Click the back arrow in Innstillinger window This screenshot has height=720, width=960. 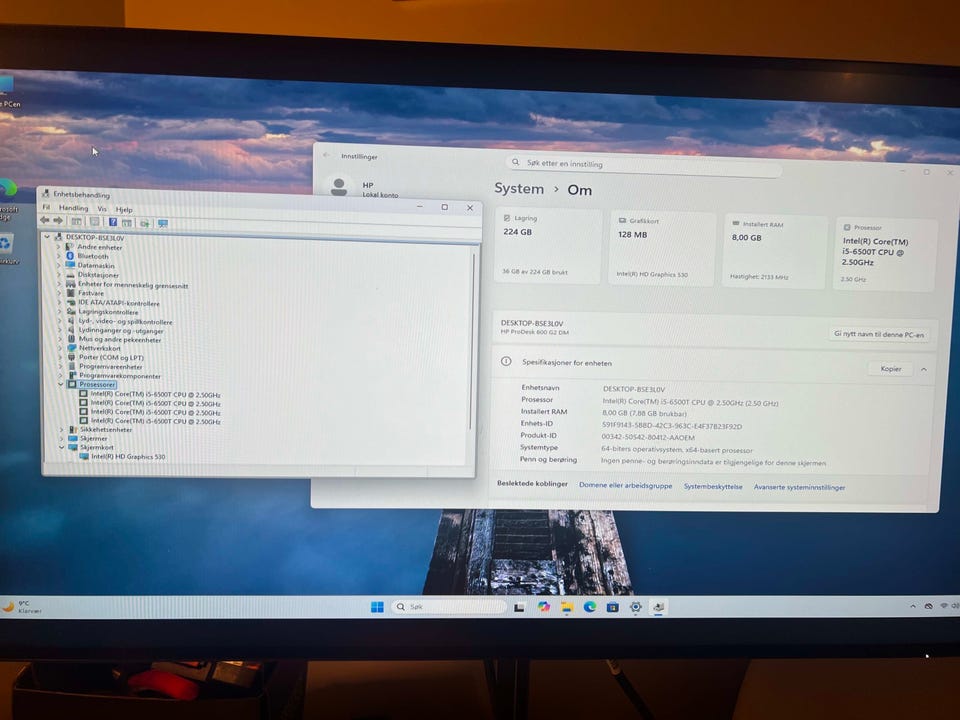click(x=326, y=155)
